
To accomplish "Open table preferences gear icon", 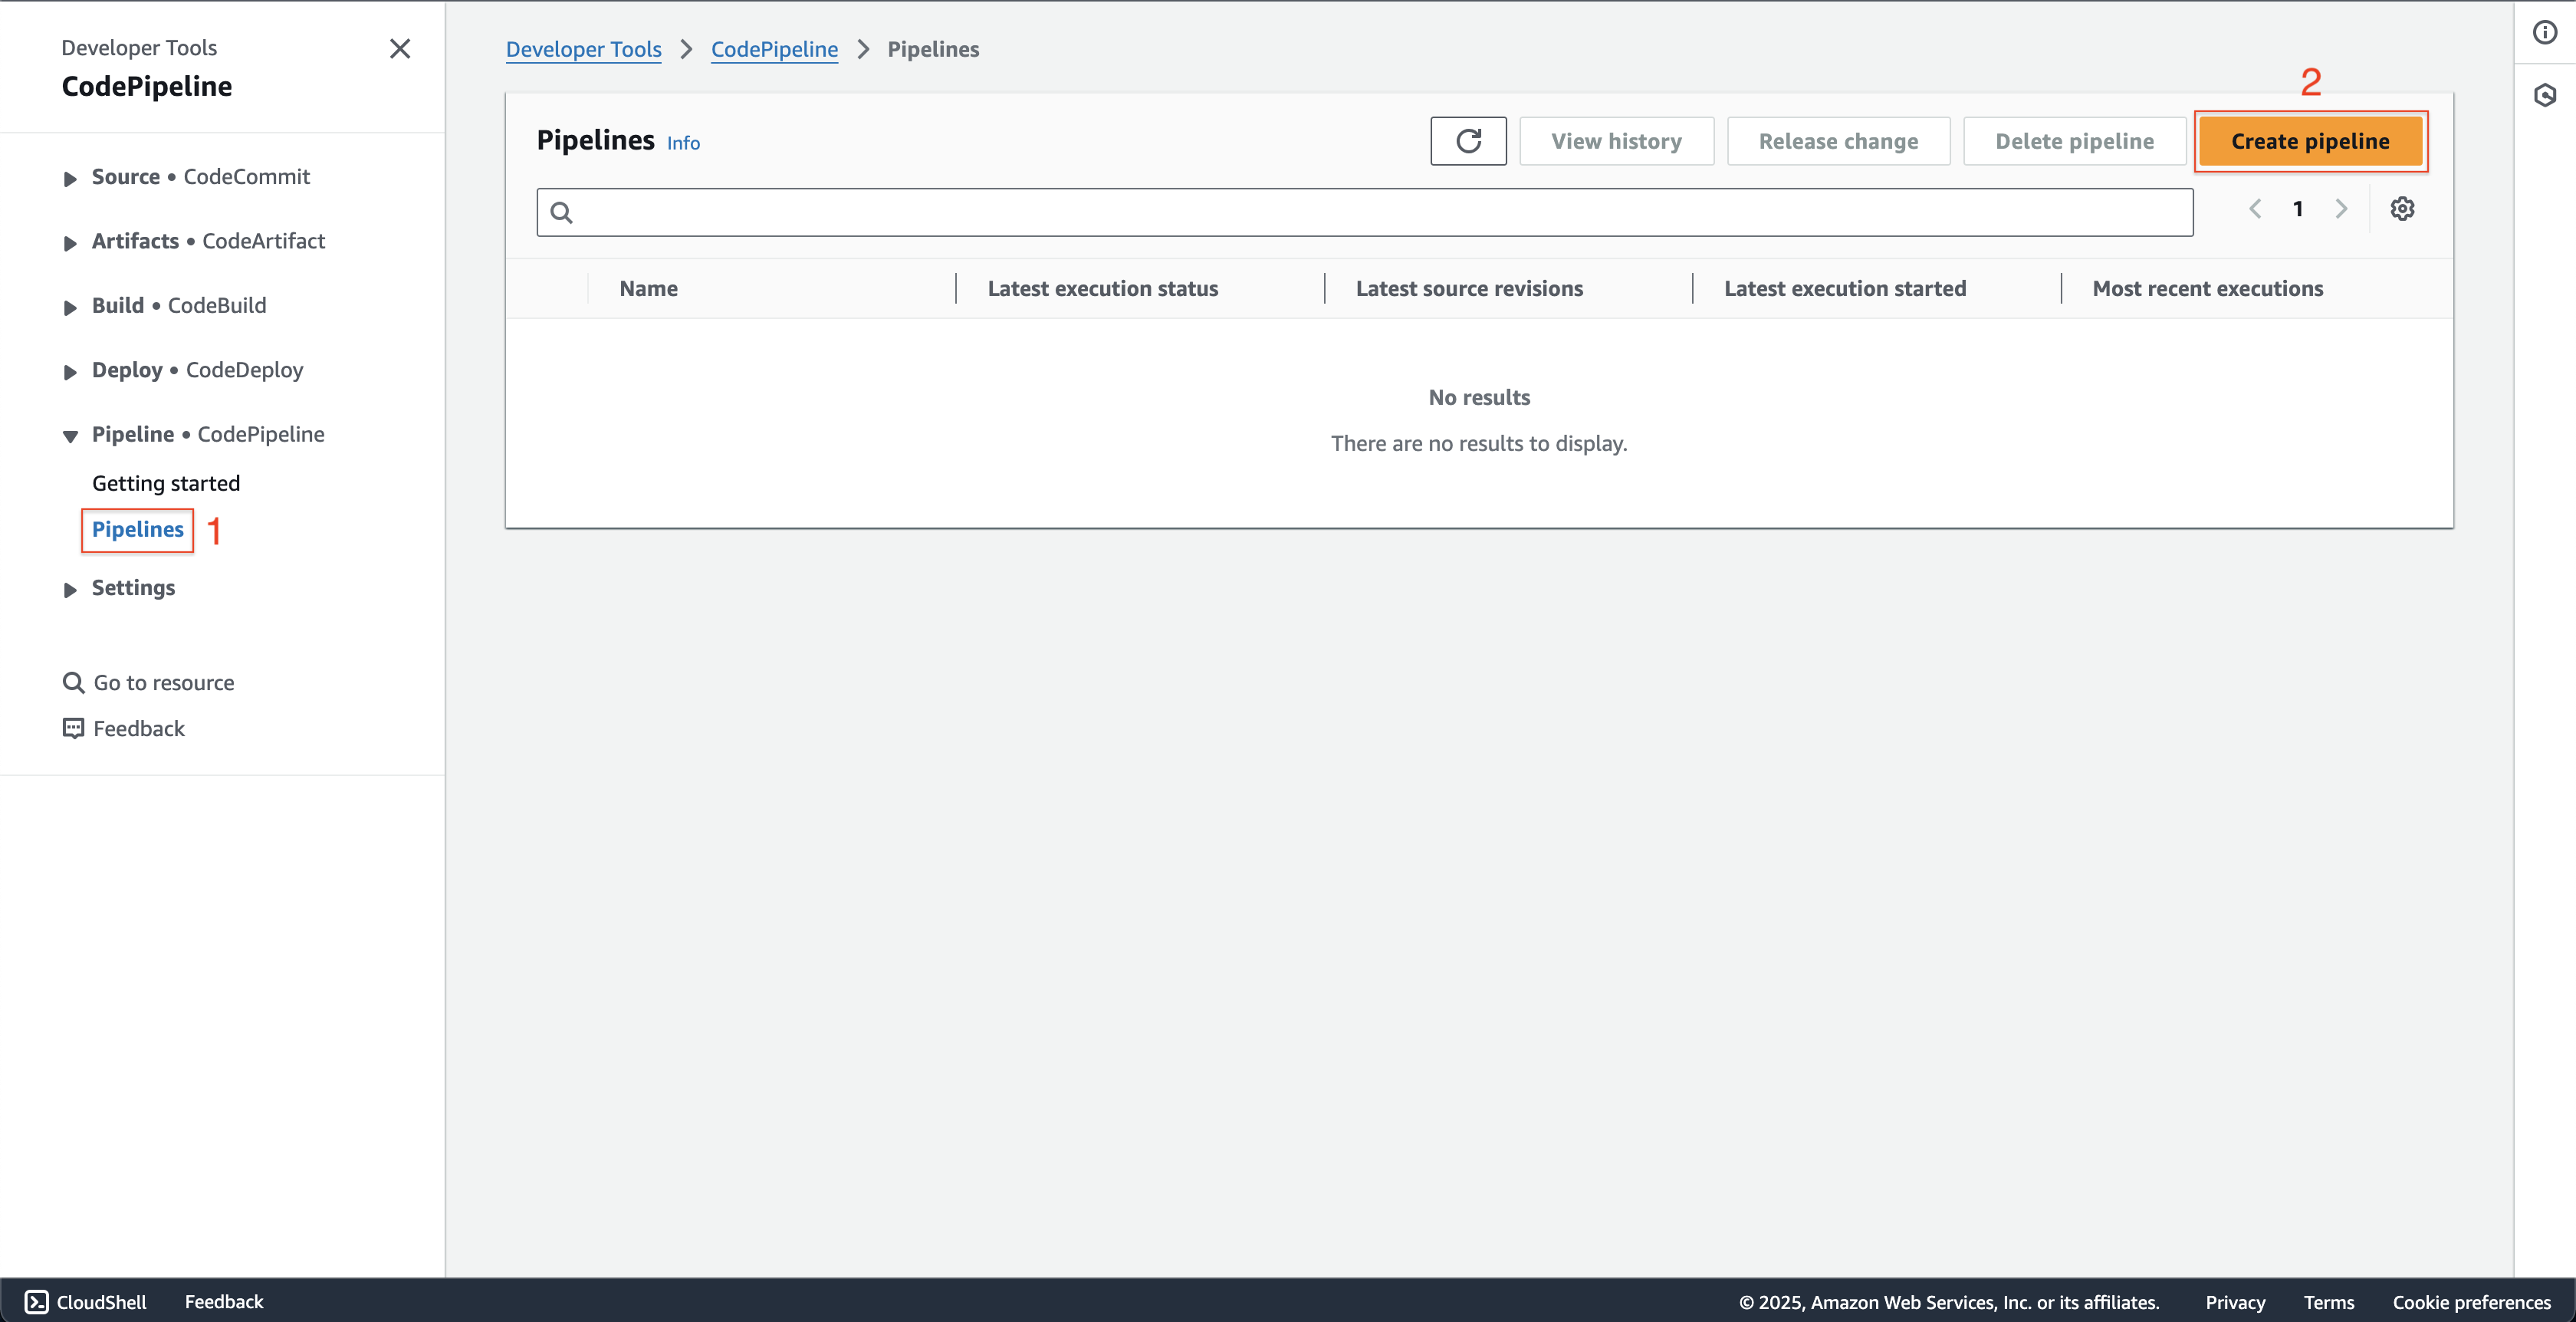I will [2402, 209].
